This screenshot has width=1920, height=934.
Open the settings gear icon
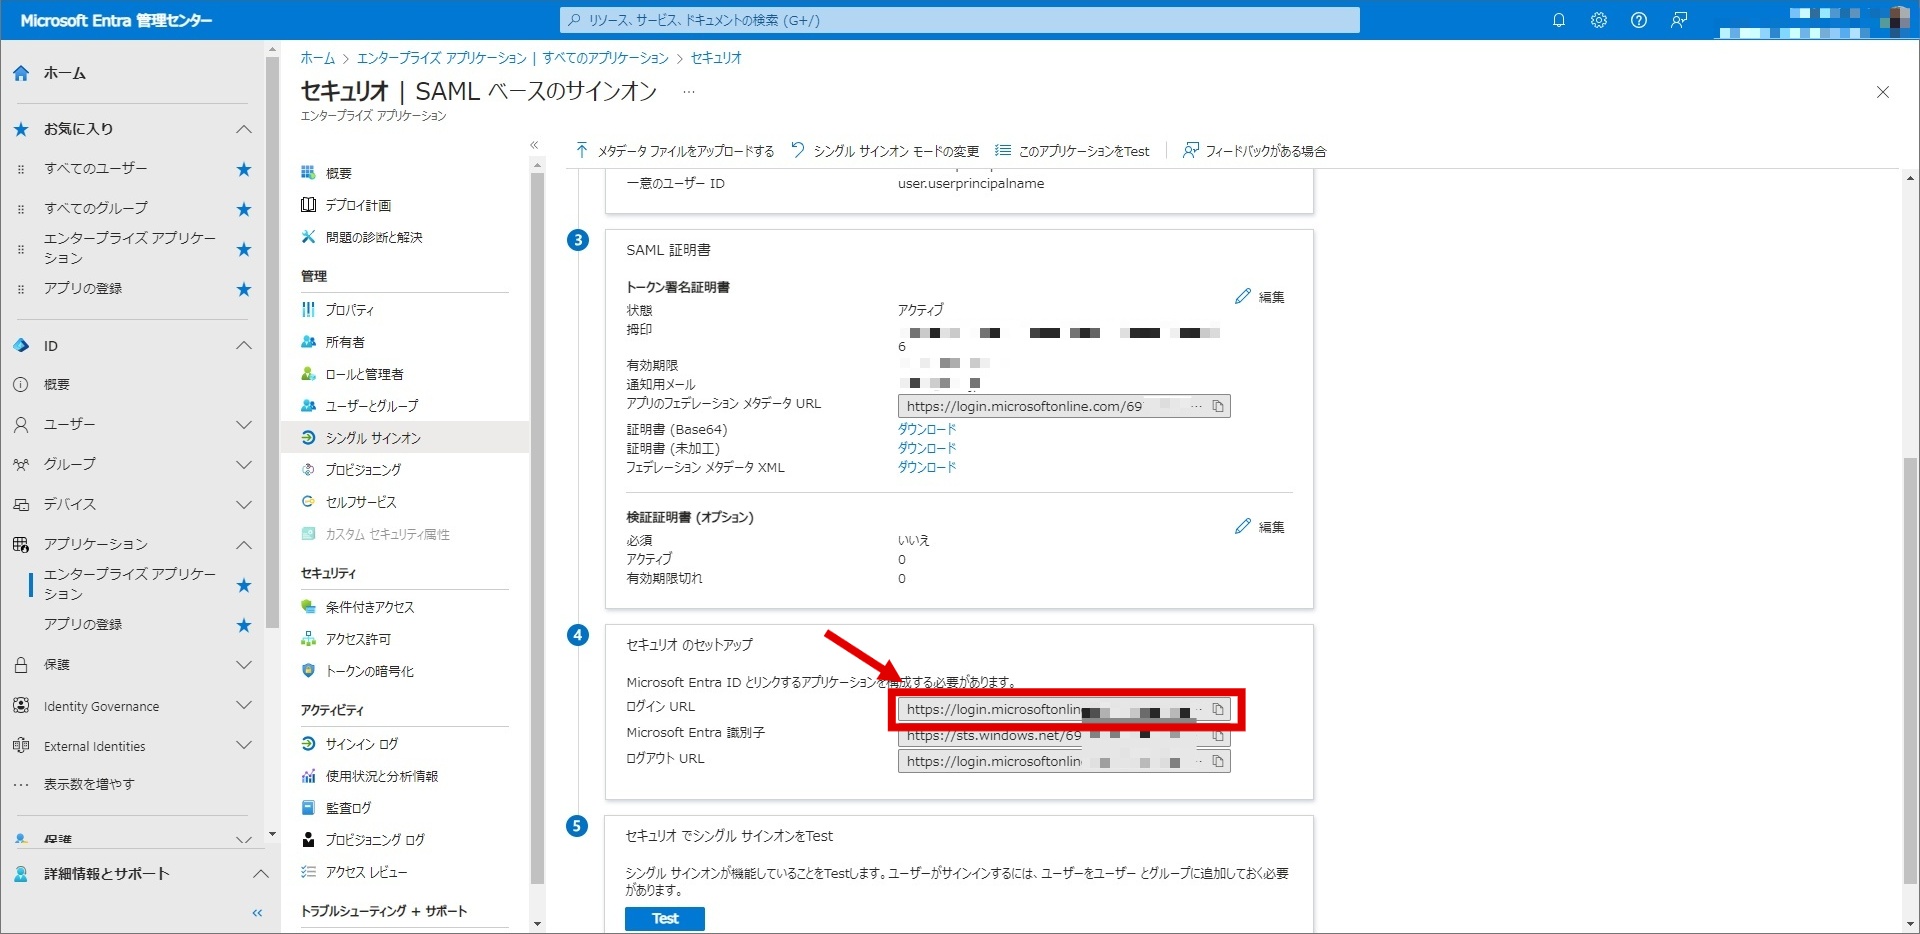[x=1598, y=20]
